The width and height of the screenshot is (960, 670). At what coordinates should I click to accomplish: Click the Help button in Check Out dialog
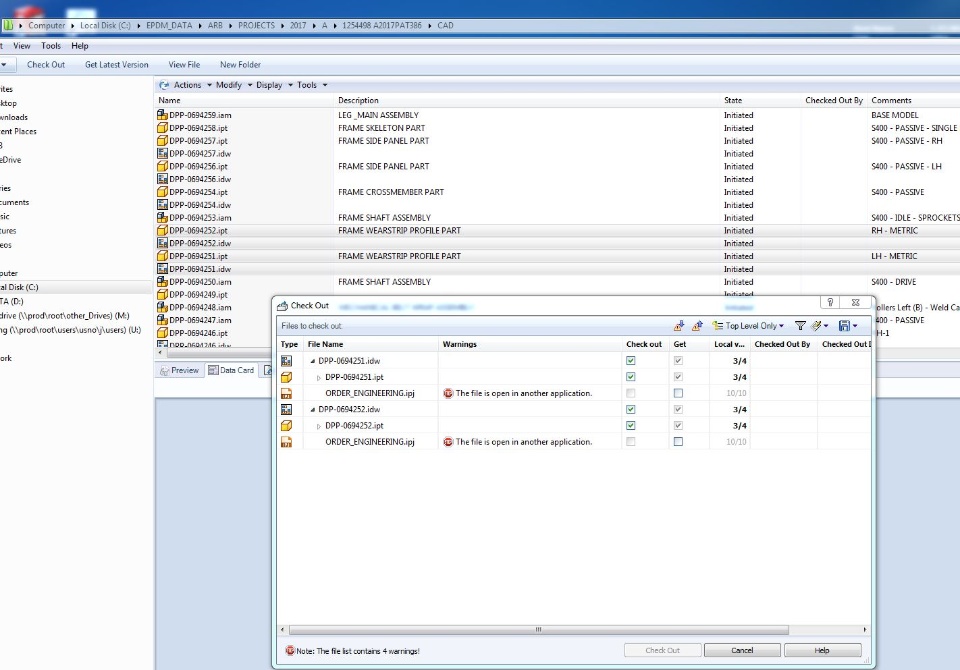click(822, 650)
